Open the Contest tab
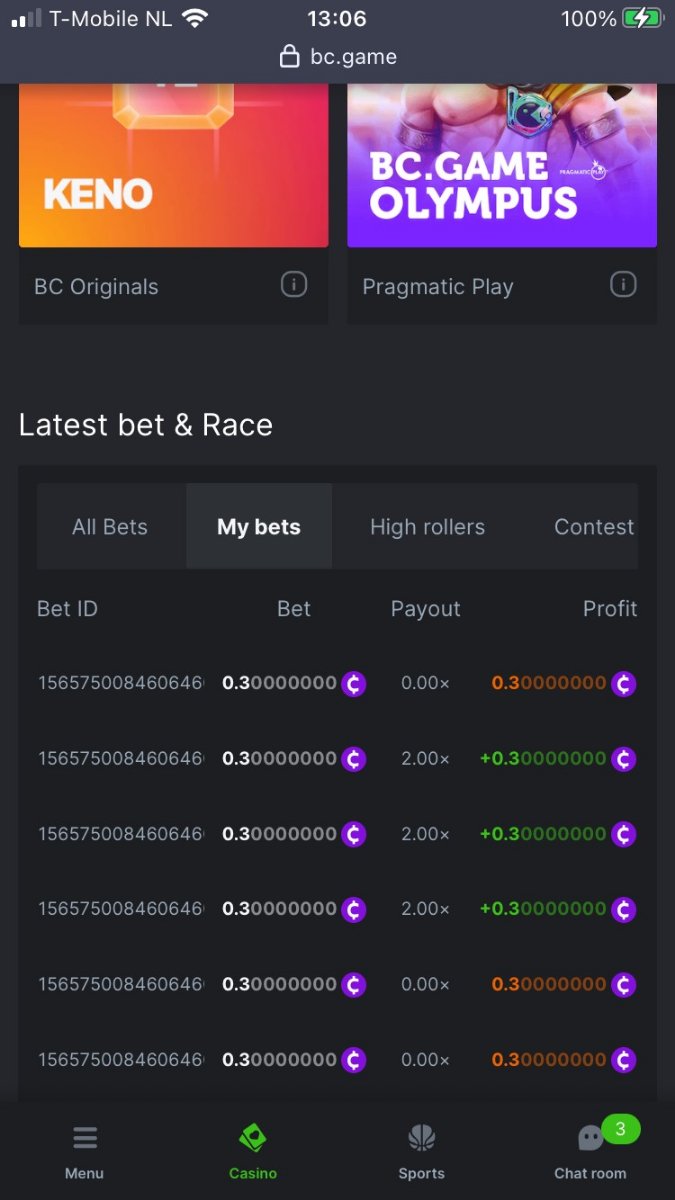The width and height of the screenshot is (675, 1200). [x=594, y=527]
